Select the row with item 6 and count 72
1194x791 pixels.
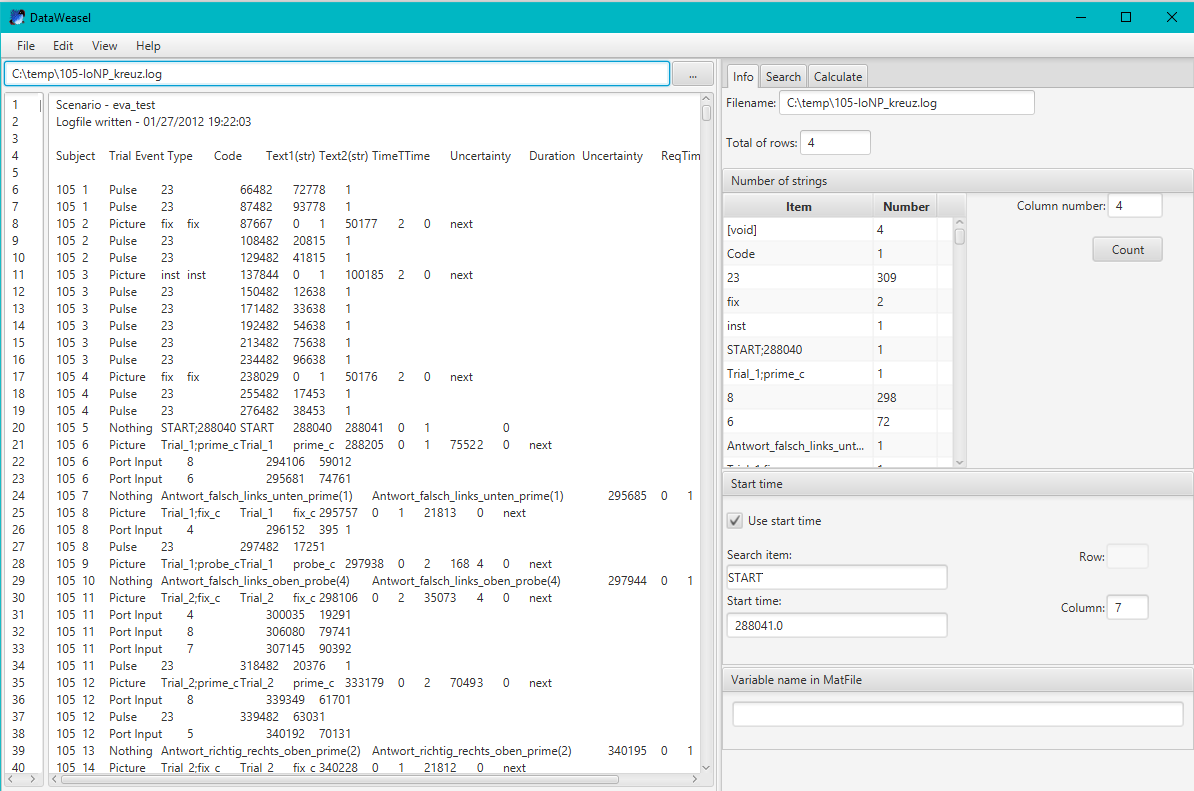point(838,421)
